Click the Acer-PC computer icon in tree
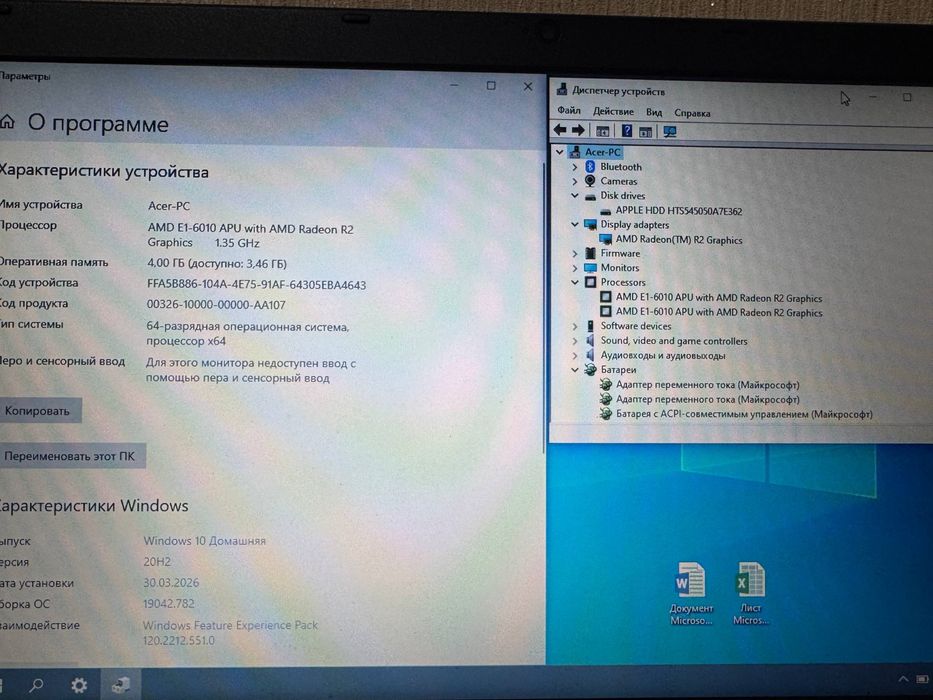This screenshot has height=700, width=933. (575, 152)
